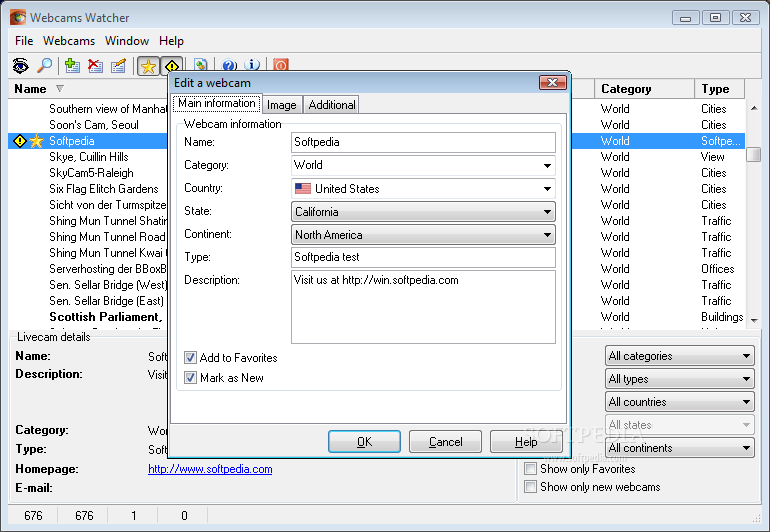Screen dimensions: 770x532
Task: Click the Cancel button in dialog
Action: [x=445, y=442]
